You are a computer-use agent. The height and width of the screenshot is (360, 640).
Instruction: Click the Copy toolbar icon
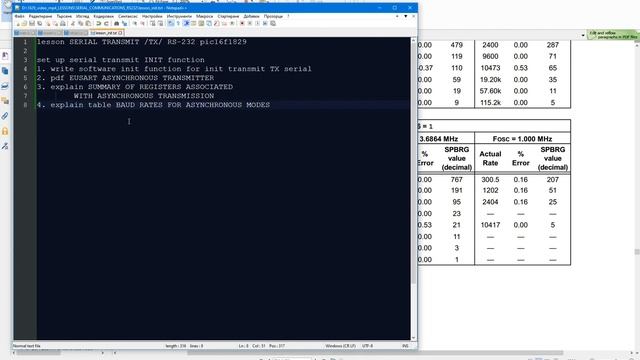81,24
